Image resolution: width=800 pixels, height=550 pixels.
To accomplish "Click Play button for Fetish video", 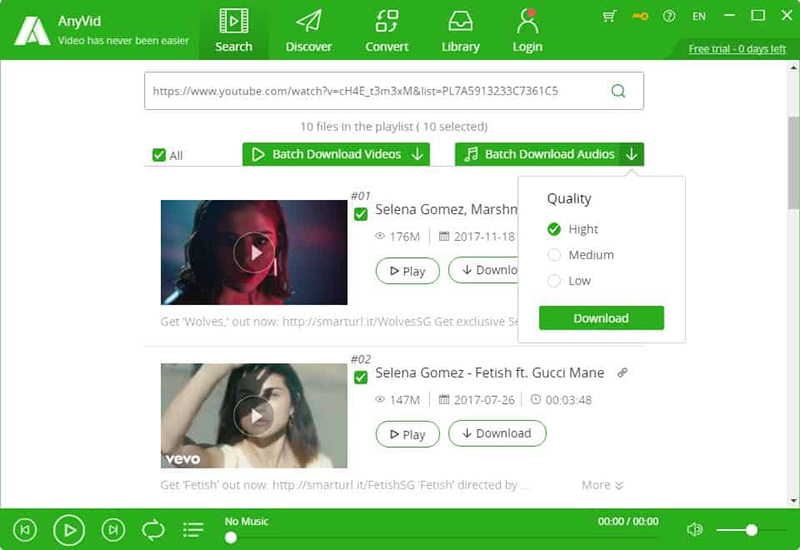I will point(408,434).
